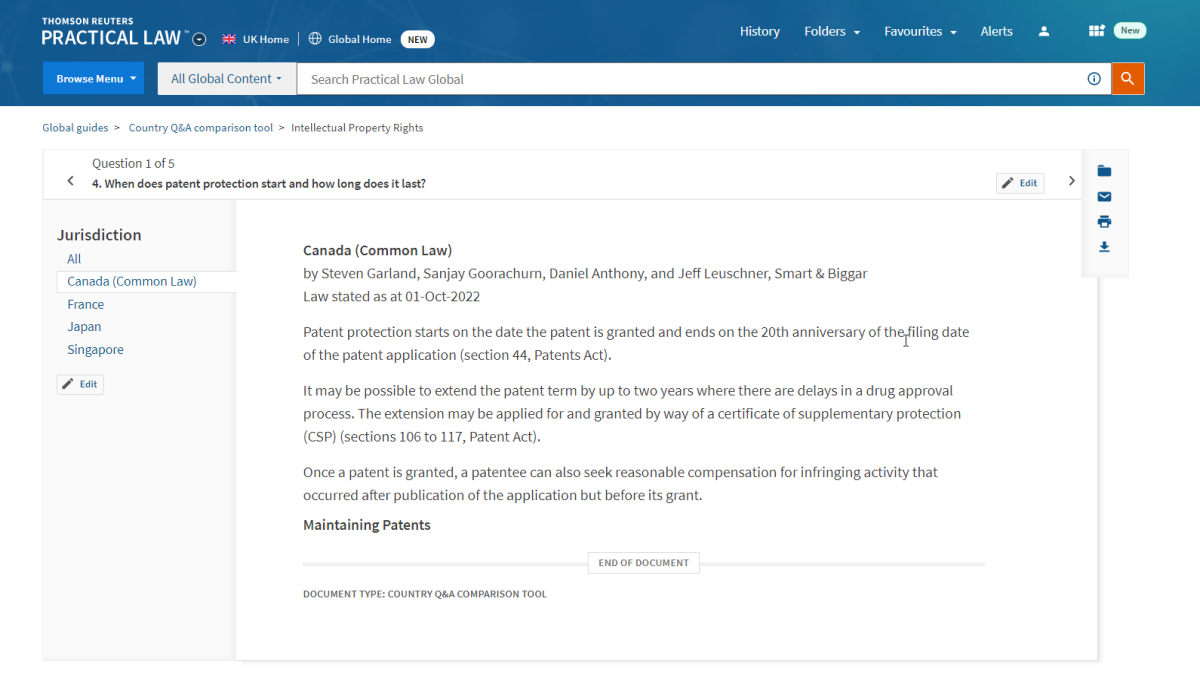Open Alerts in the top navigation
The width and height of the screenshot is (1200, 676).
pyautogui.click(x=996, y=32)
